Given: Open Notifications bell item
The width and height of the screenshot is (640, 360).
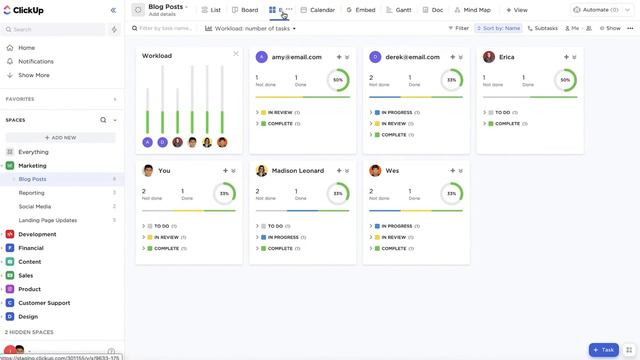Looking at the screenshot, I should 36,61.
